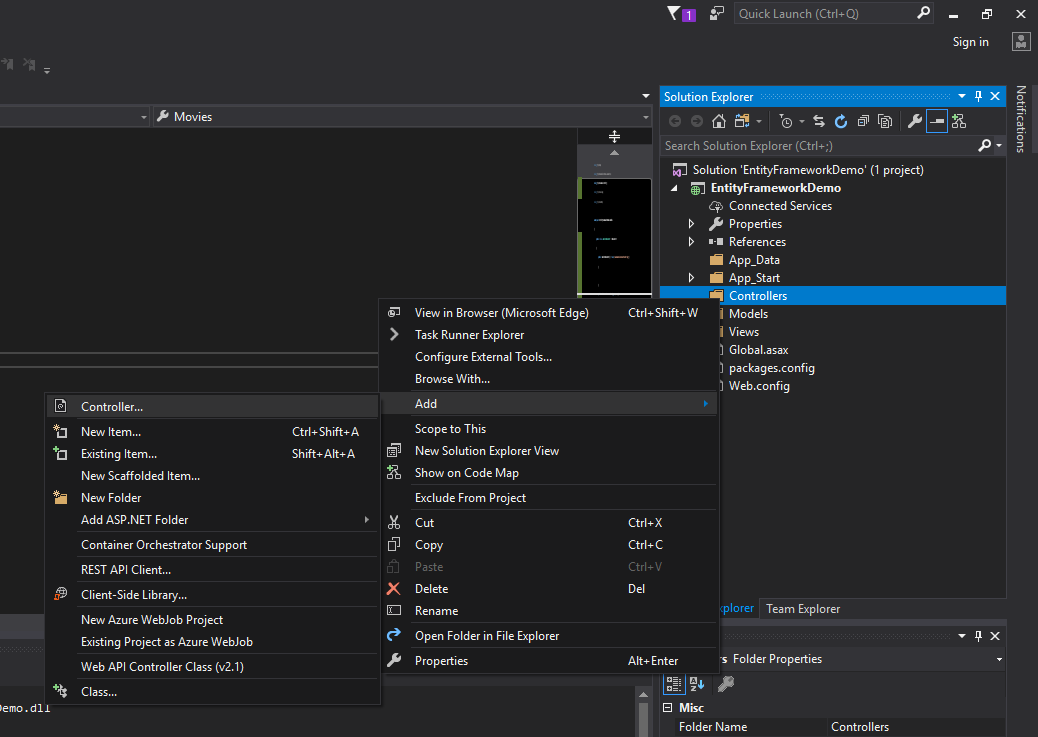Click the split-editor handle above the minimap
1038x737 pixels.
click(614, 136)
